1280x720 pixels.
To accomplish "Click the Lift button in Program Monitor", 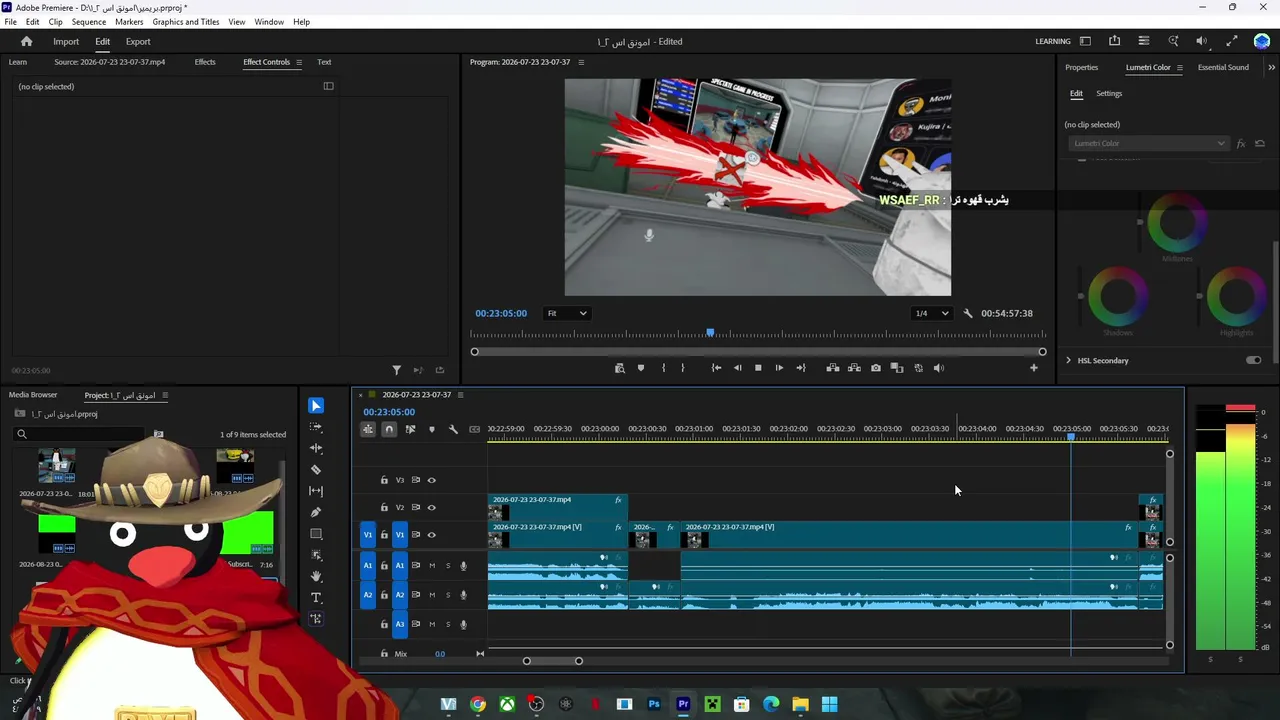I will (x=833, y=368).
